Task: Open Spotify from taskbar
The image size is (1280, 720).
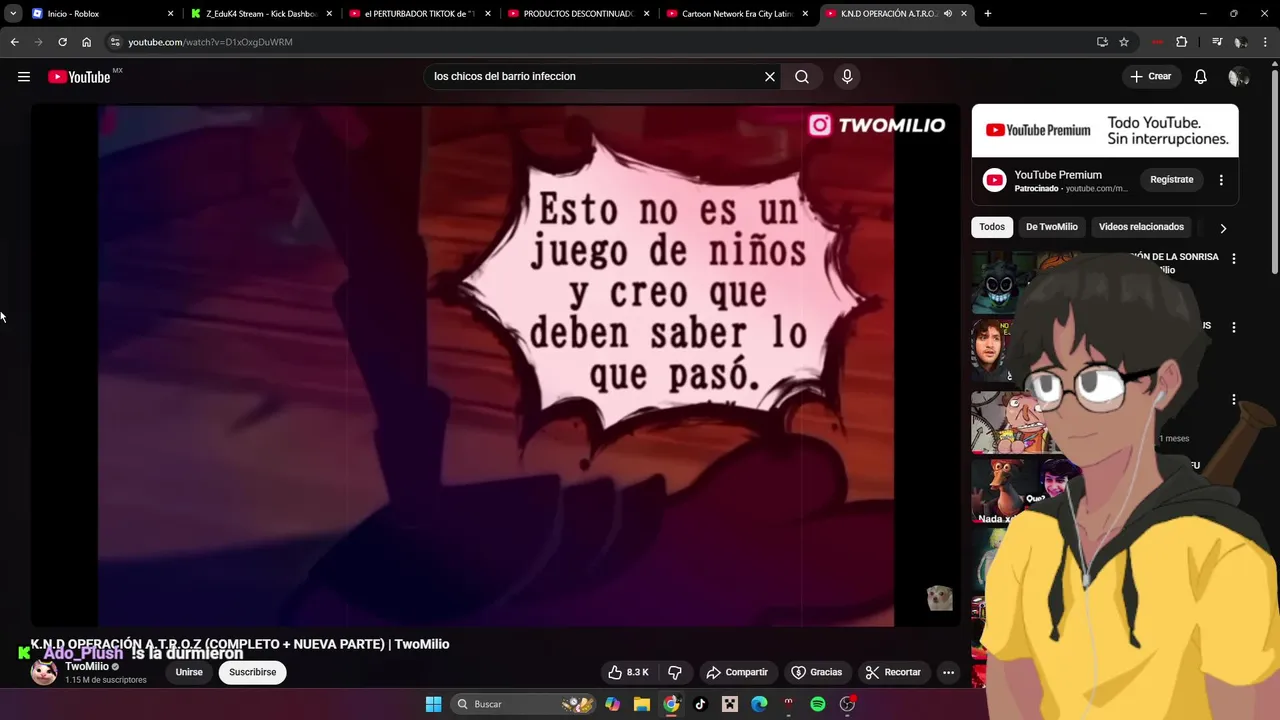Action: coord(818,704)
